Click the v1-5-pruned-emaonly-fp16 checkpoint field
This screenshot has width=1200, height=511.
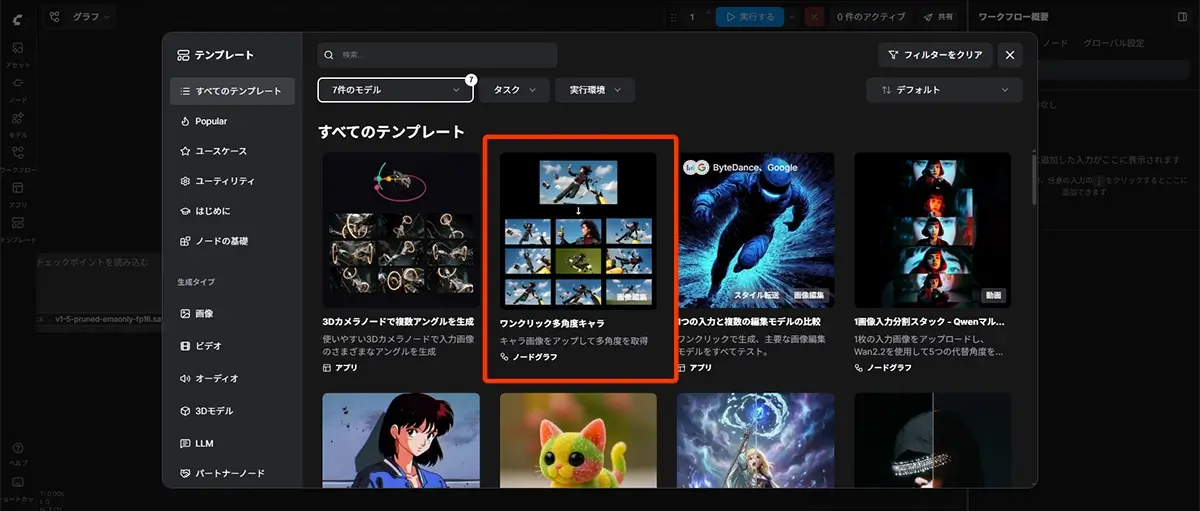point(98,319)
